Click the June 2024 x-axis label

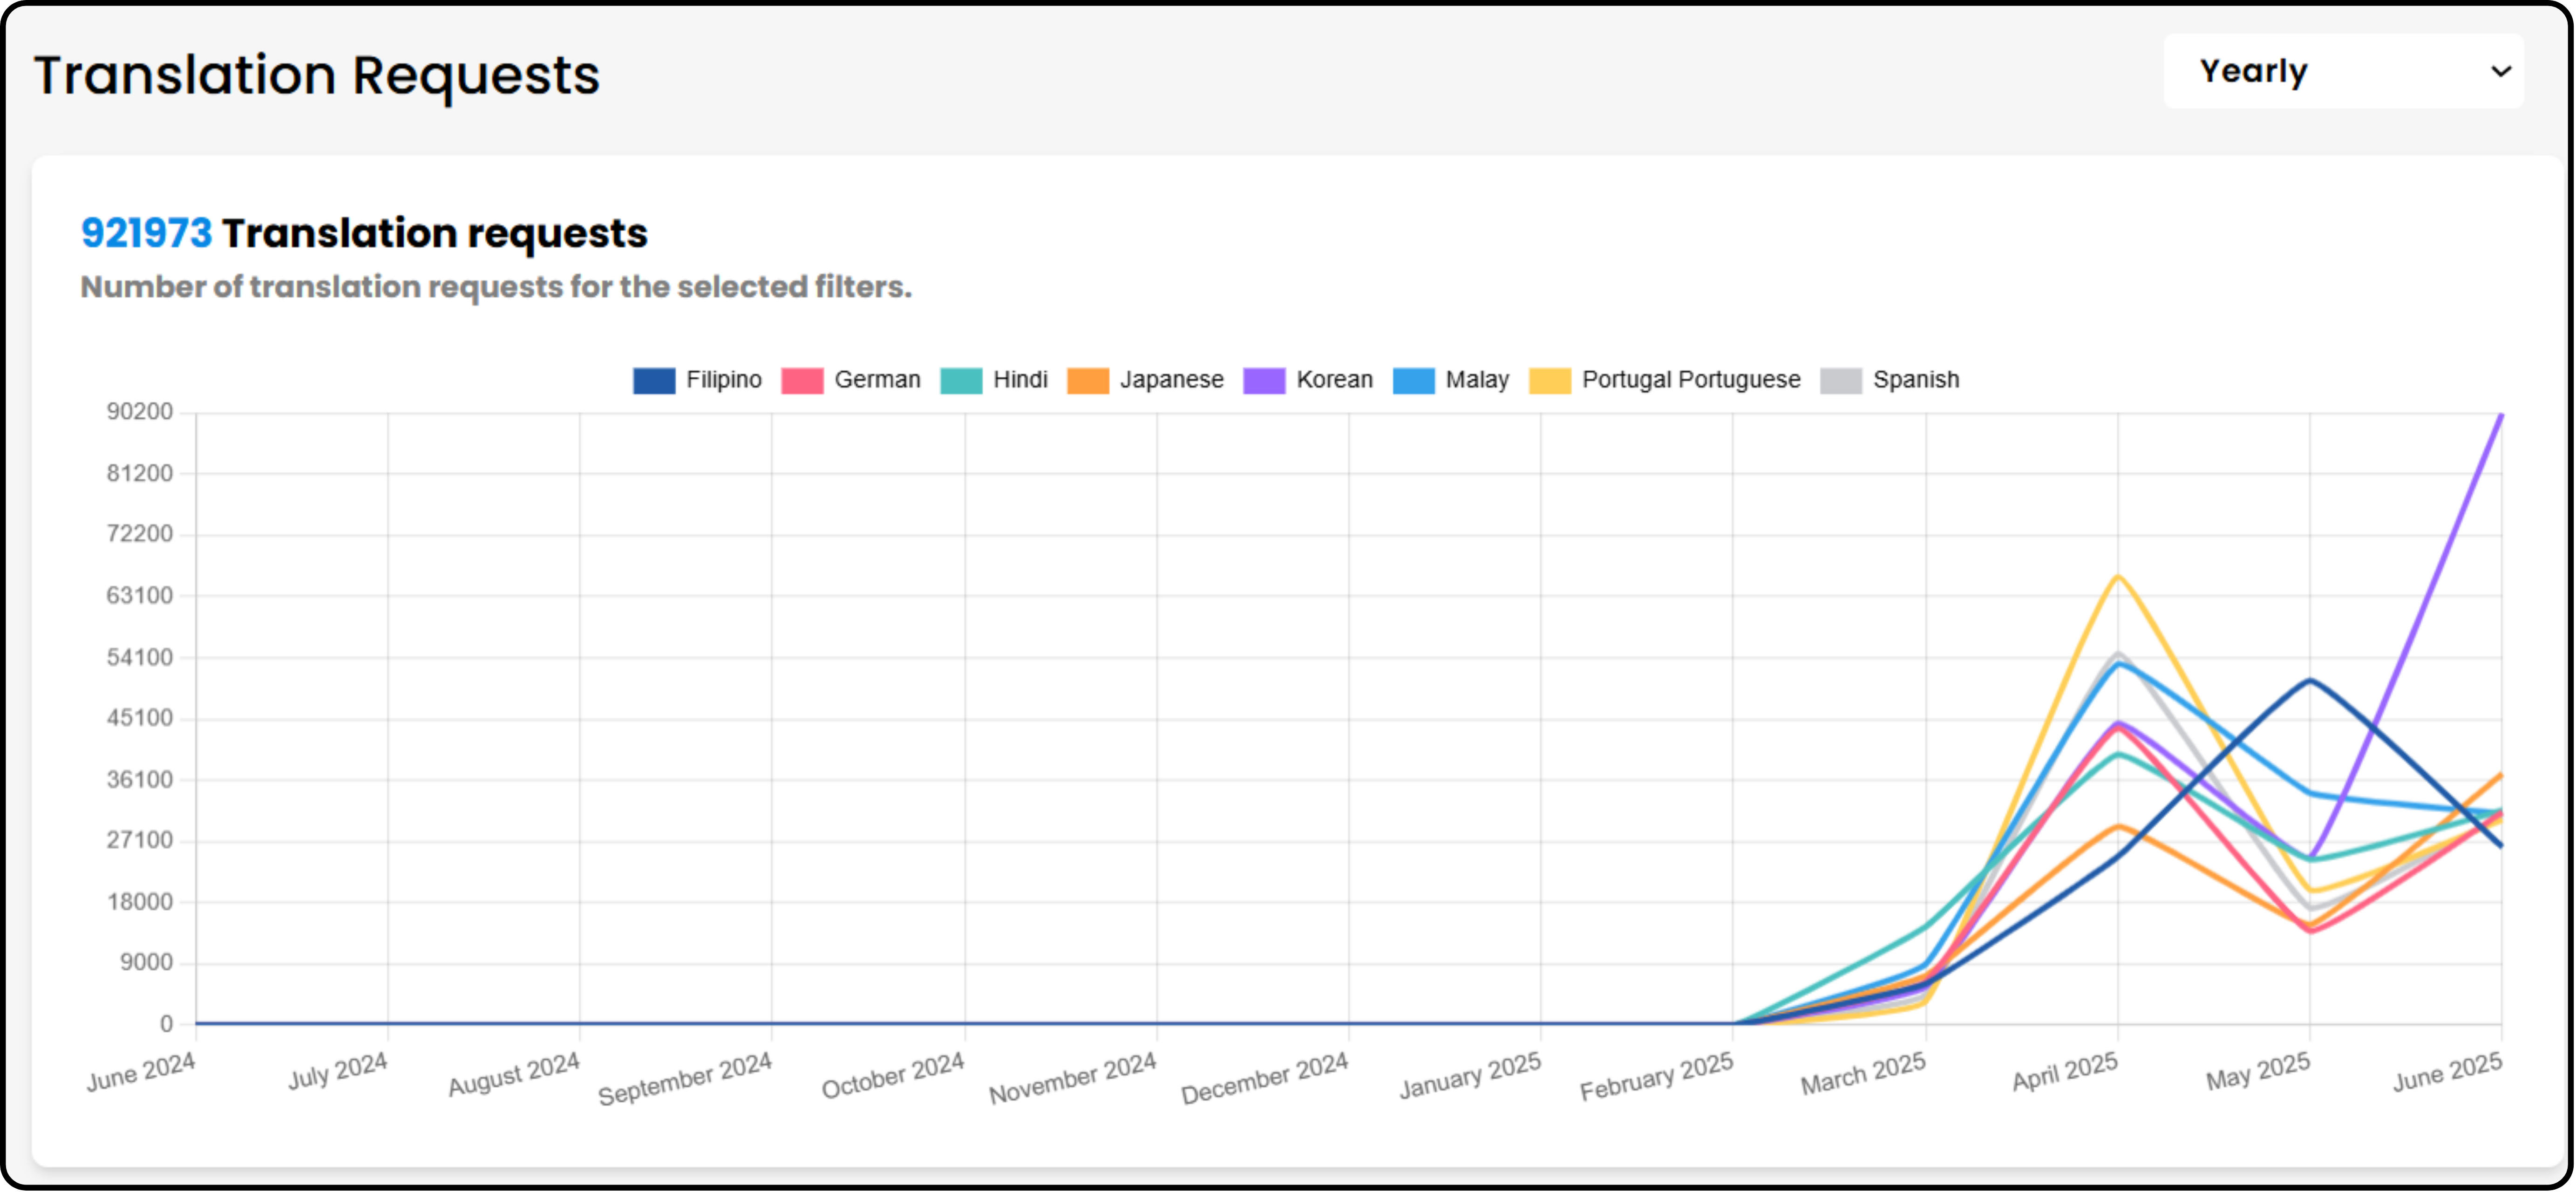(141, 1073)
